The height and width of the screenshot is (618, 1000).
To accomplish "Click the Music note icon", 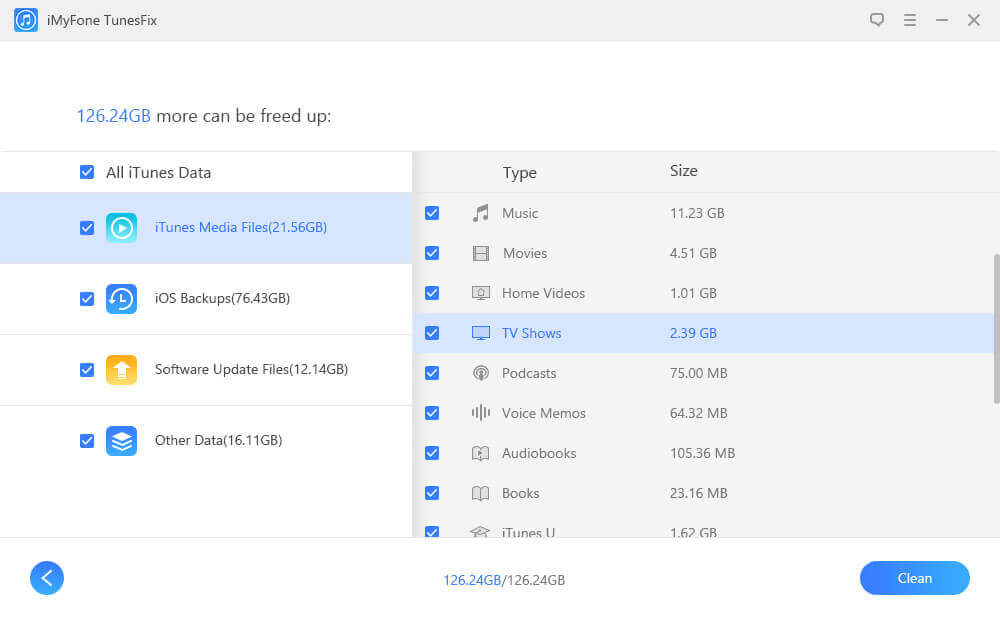I will (481, 213).
